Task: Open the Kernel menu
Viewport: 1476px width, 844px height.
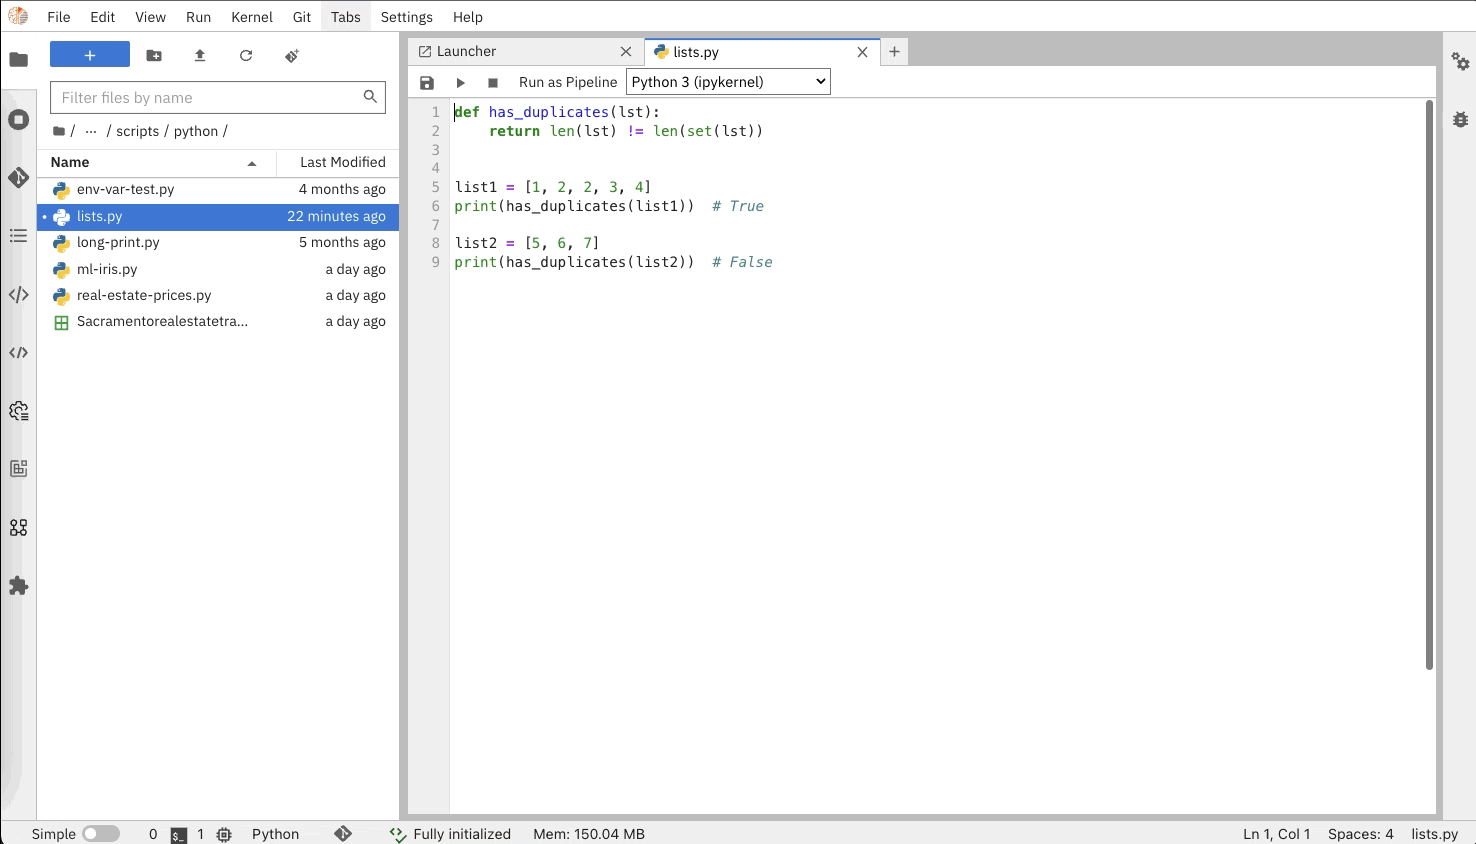Action: 252,17
